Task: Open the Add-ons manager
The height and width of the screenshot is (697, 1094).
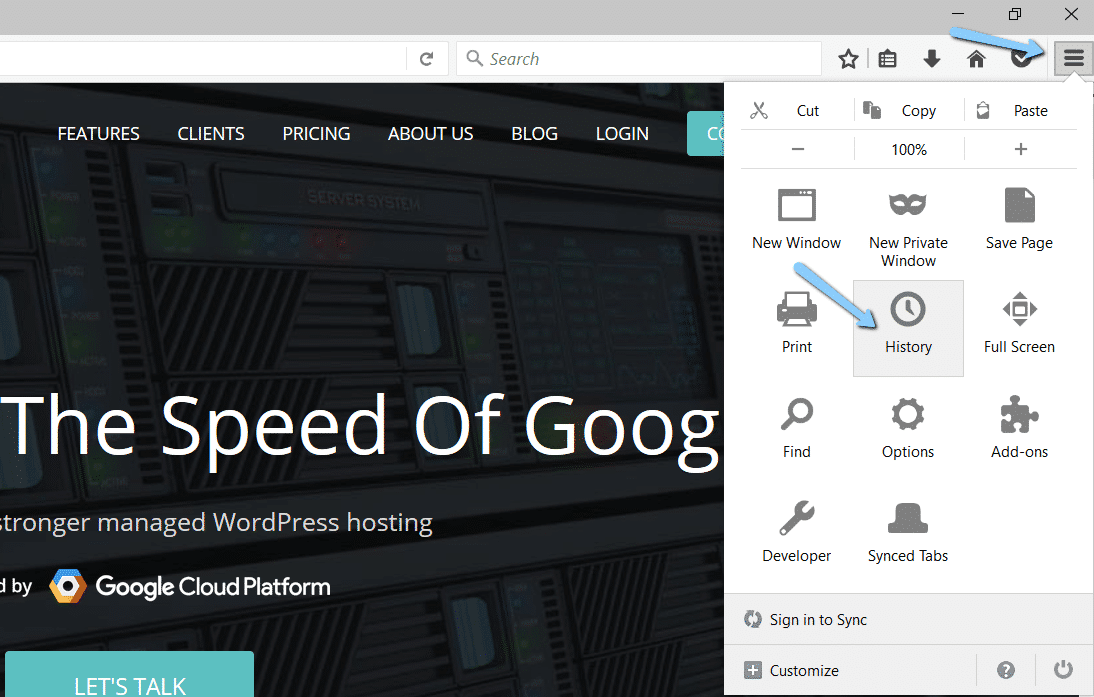Action: (1019, 425)
